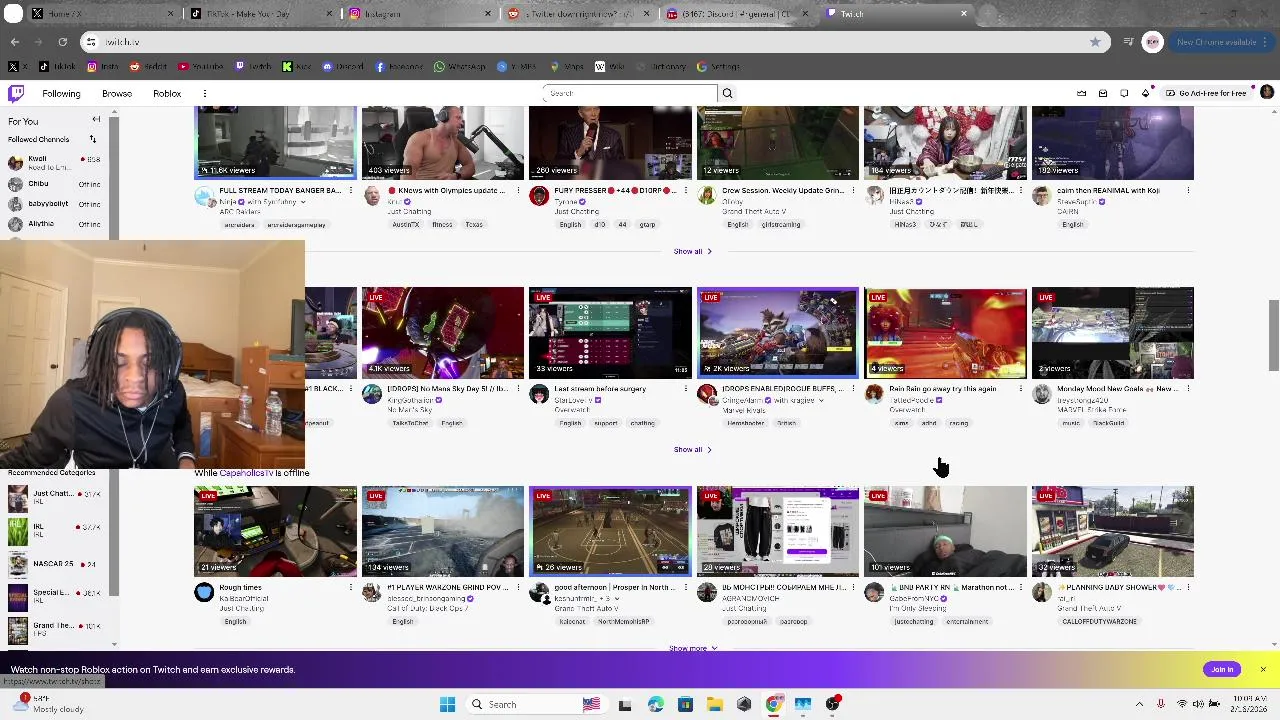Open the Windows Start menu
This screenshot has height=720, width=1280.
click(x=447, y=704)
